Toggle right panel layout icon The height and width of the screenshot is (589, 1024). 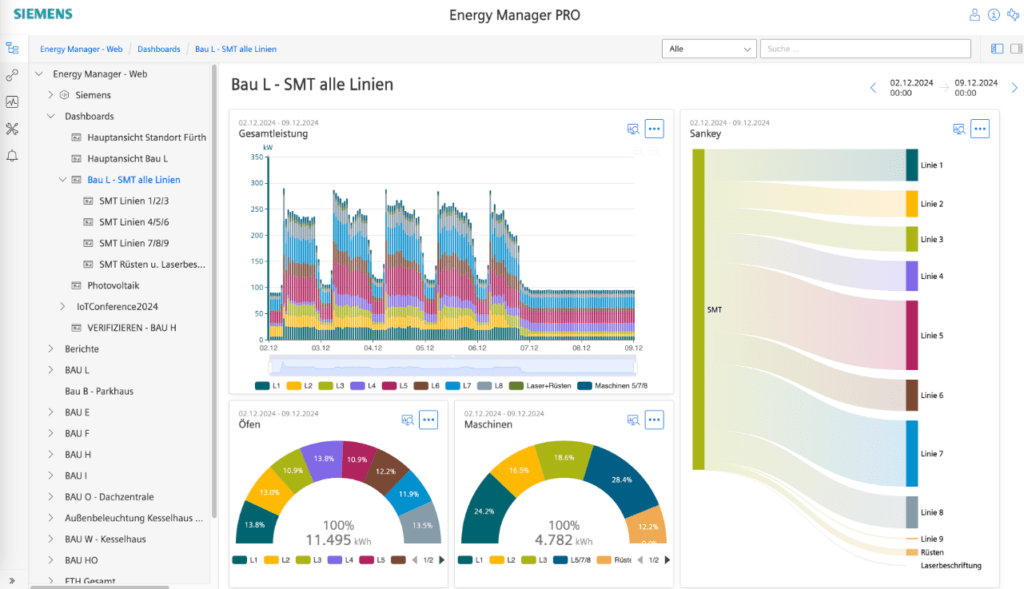[1016, 48]
